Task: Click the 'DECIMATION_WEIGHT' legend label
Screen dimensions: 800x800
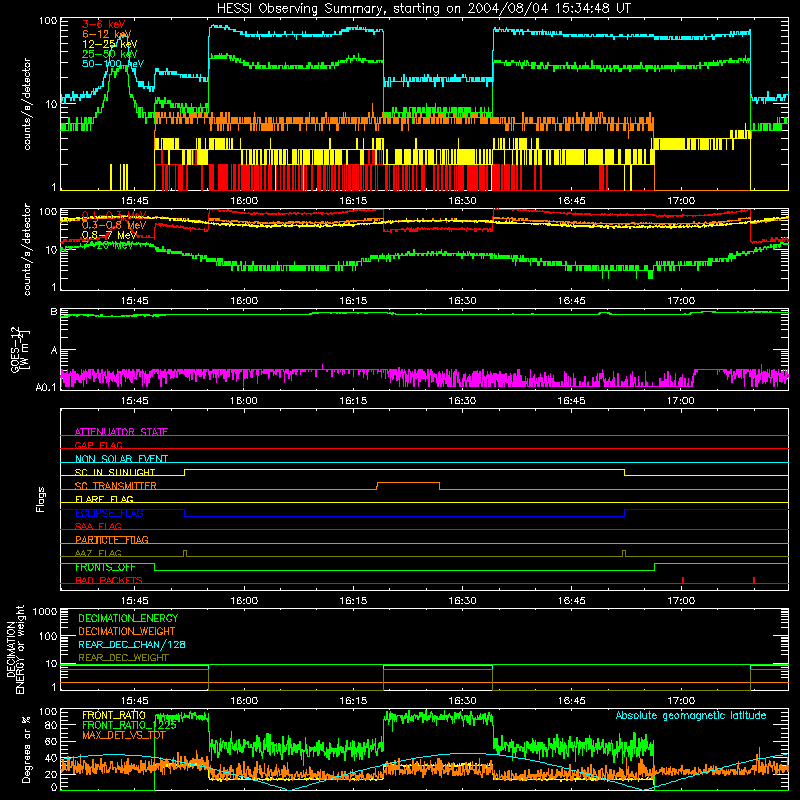Action: [x=127, y=631]
